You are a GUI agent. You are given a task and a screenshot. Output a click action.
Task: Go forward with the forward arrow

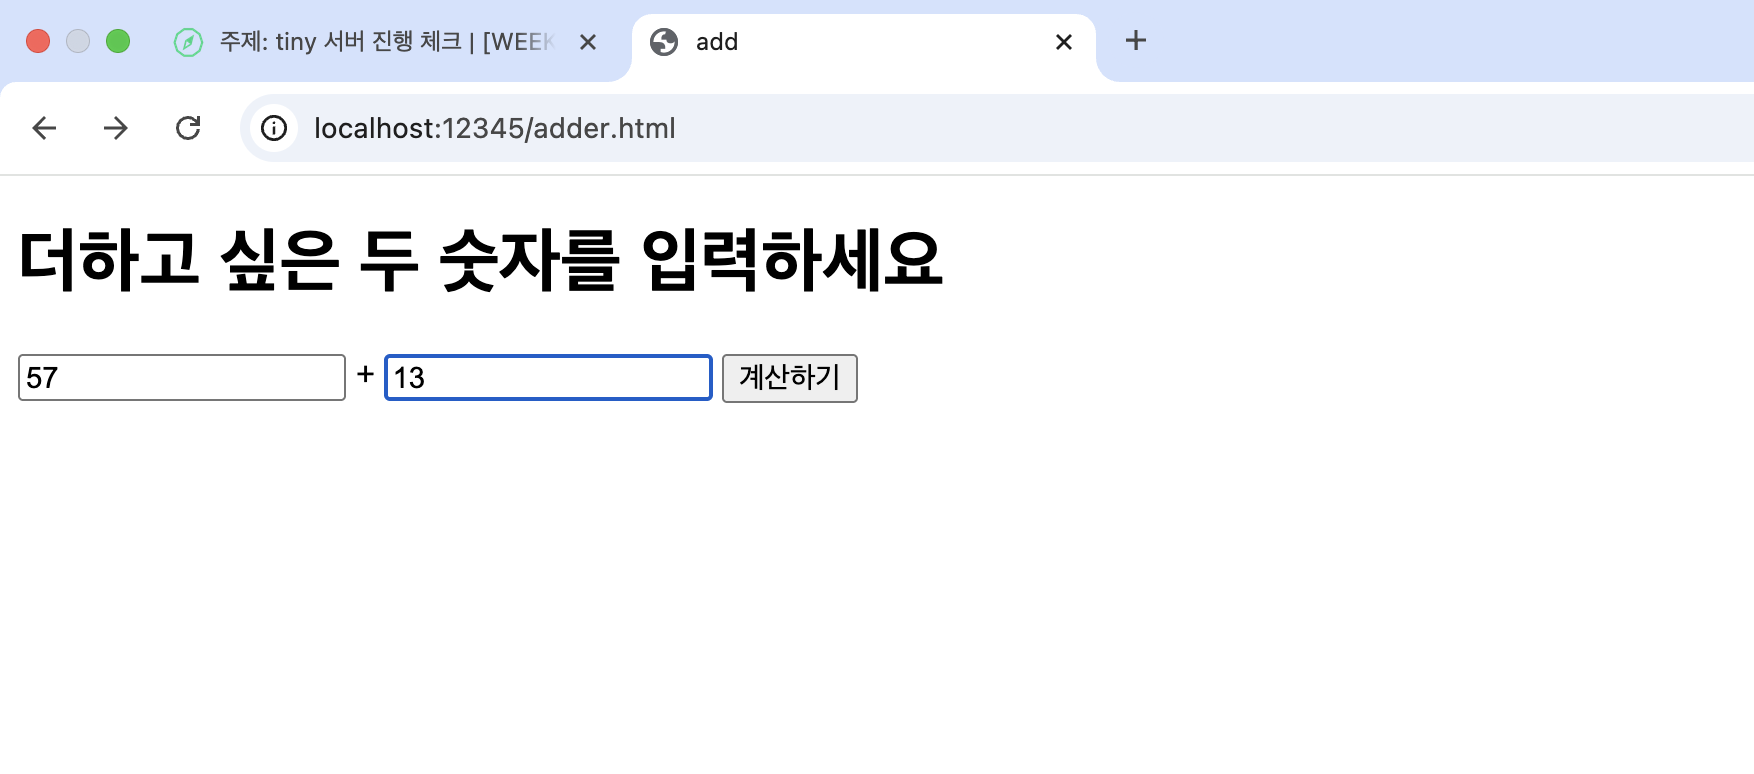pos(116,128)
